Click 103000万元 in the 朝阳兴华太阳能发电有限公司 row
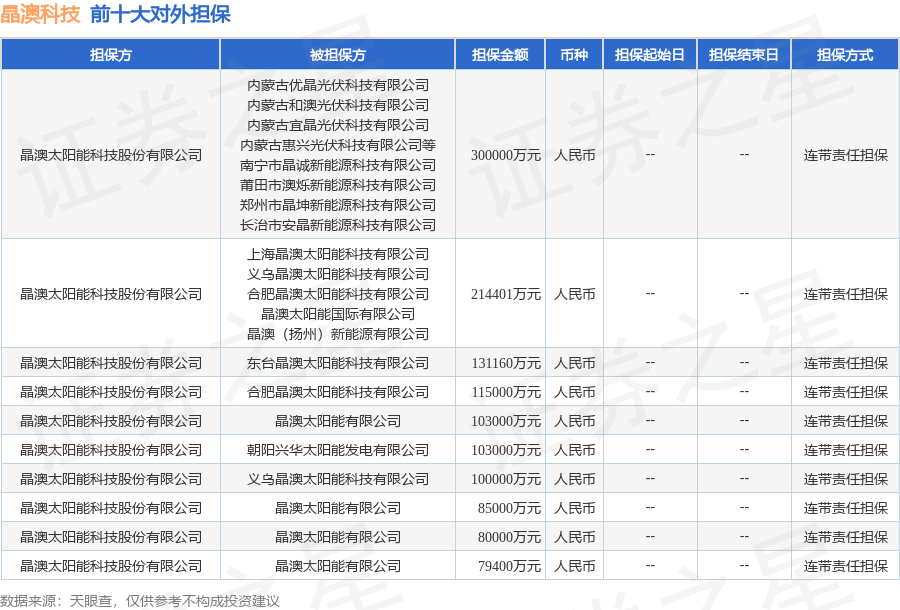The image size is (900, 610). pos(506,450)
